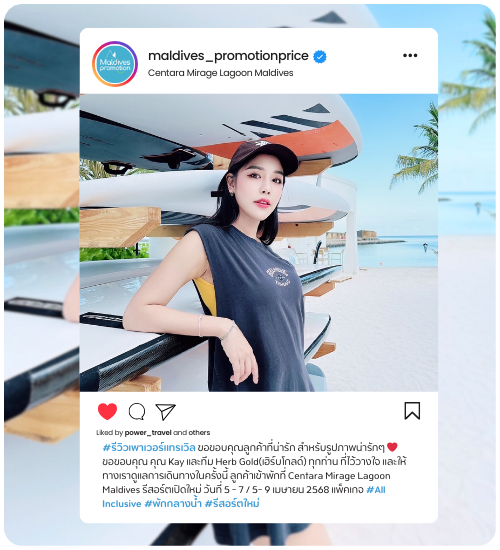Click the blue verified badge
Screen dimensions: 500x550
tap(320, 56)
